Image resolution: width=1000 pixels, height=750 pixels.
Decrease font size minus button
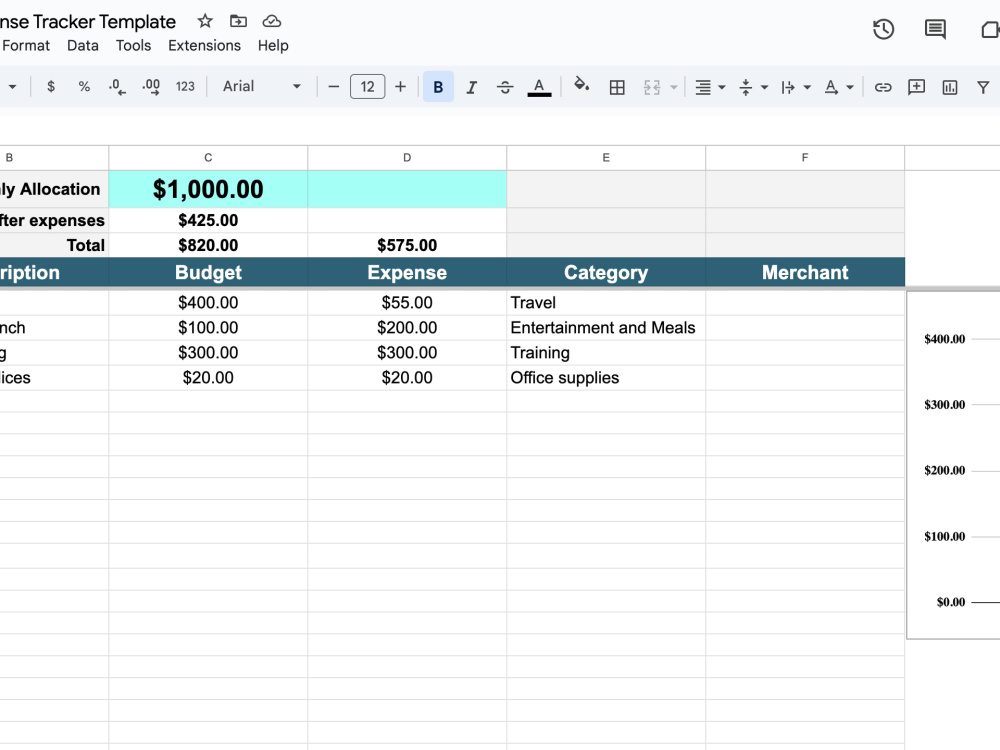[334, 86]
